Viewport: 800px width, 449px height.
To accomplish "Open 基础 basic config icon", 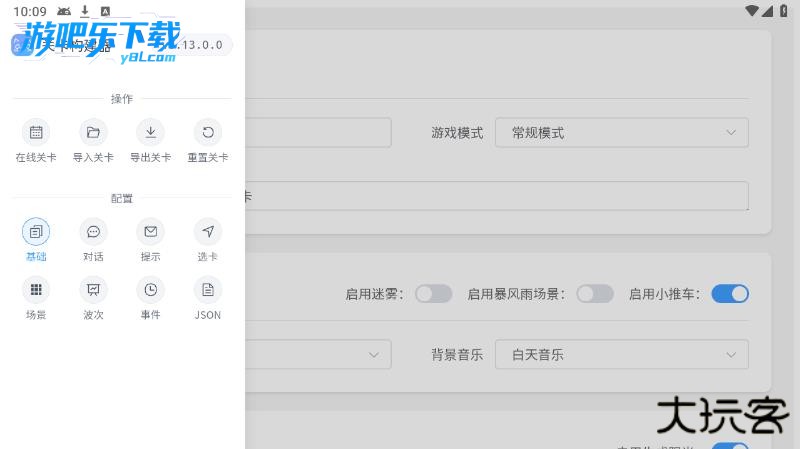I will (x=36, y=232).
